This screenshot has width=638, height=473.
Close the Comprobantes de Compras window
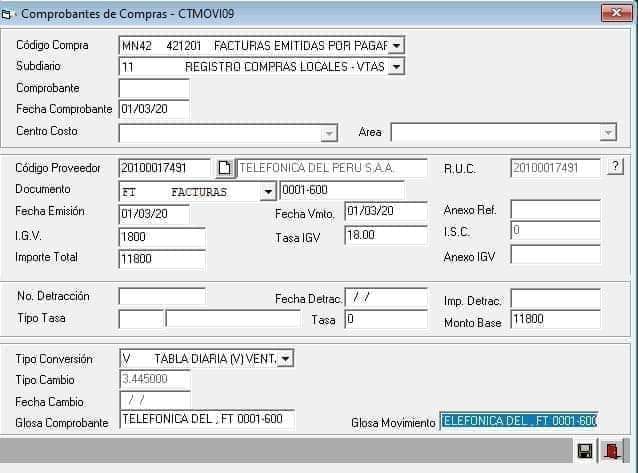click(616, 13)
